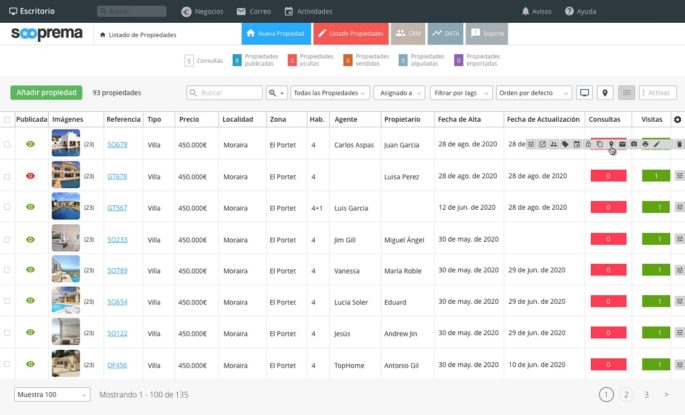Check the box for SO678 row

coord(8,145)
